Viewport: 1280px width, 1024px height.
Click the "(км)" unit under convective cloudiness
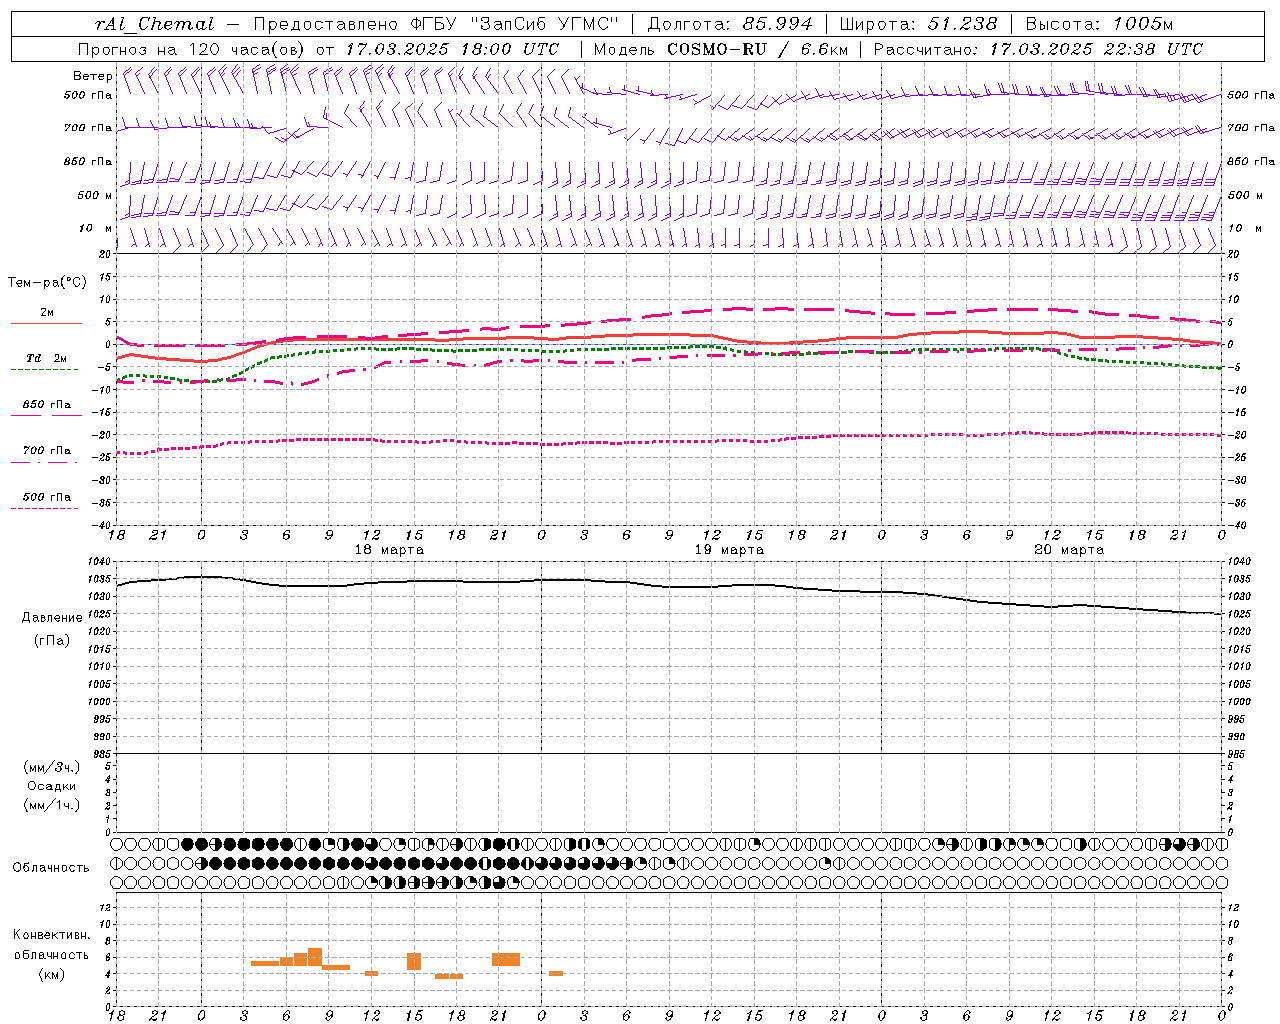click(52, 974)
